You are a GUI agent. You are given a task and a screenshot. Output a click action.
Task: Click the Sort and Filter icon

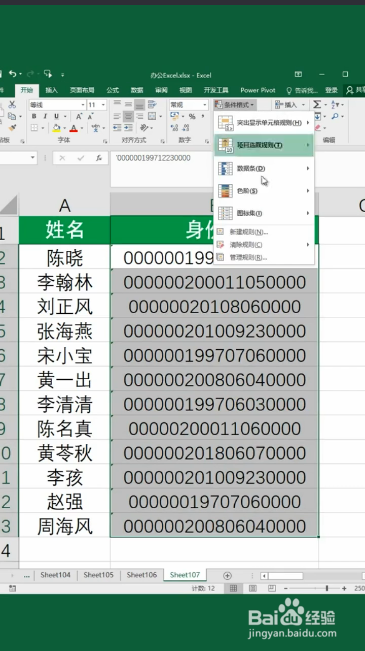(x=335, y=105)
